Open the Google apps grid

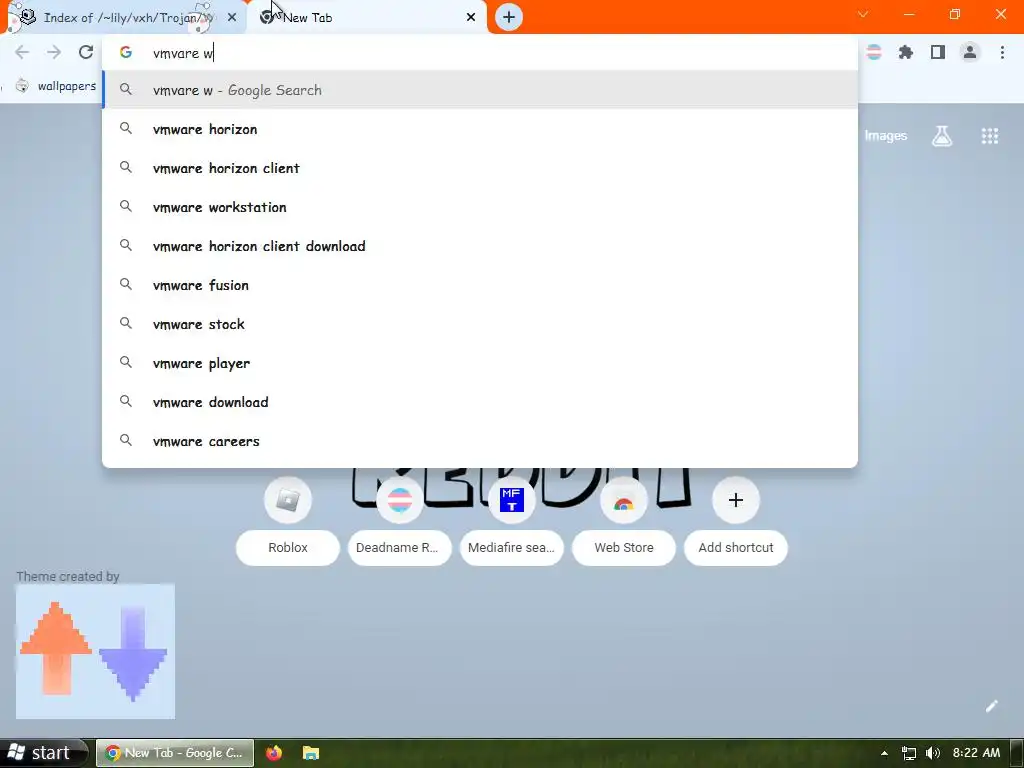coord(989,136)
